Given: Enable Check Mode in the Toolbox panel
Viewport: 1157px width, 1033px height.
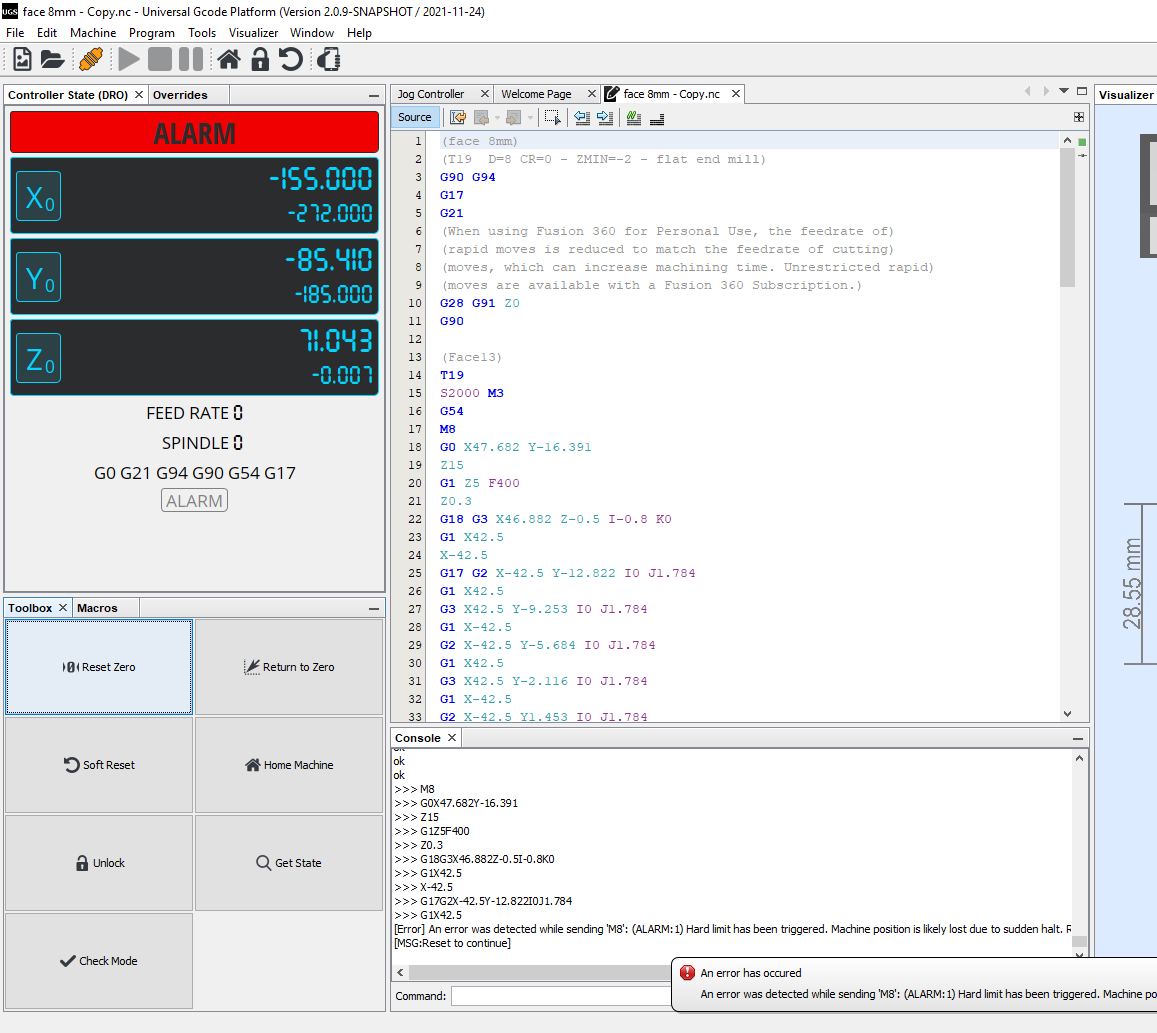Looking at the screenshot, I should 98,960.
